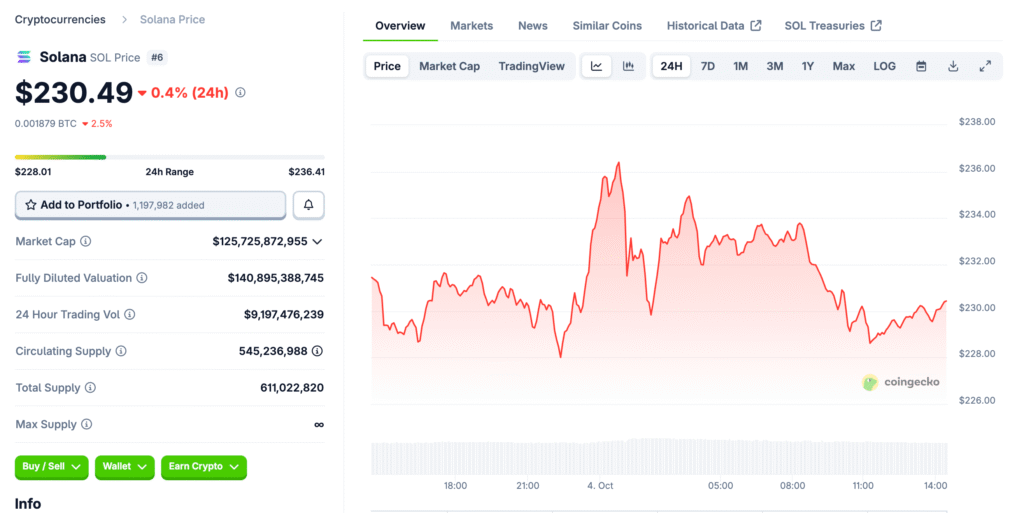This screenshot has height=513, width=1024.
Task: Open the calendar date picker icon
Action: tap(921, 66)
